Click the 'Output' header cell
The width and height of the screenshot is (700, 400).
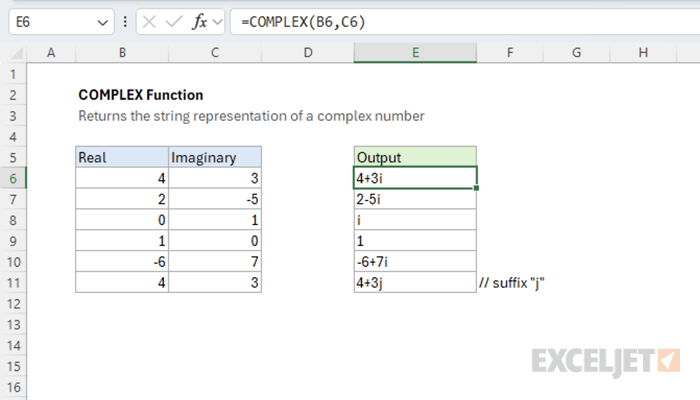point(415,158)
